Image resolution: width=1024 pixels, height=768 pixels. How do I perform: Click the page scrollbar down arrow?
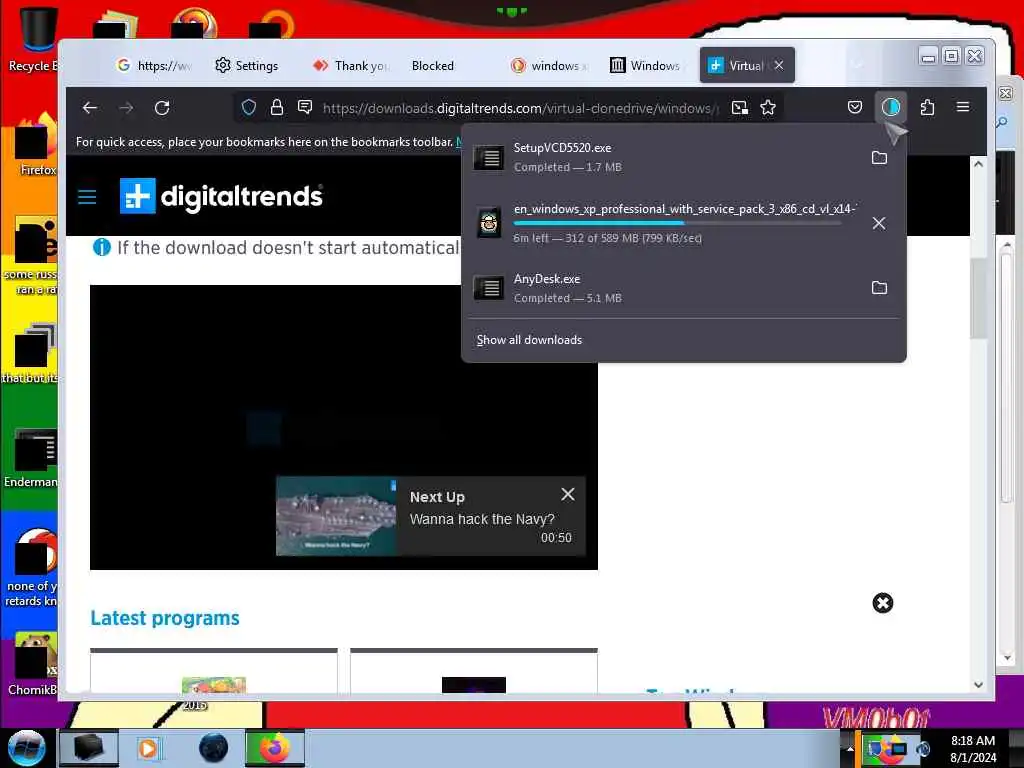[978, 684]
